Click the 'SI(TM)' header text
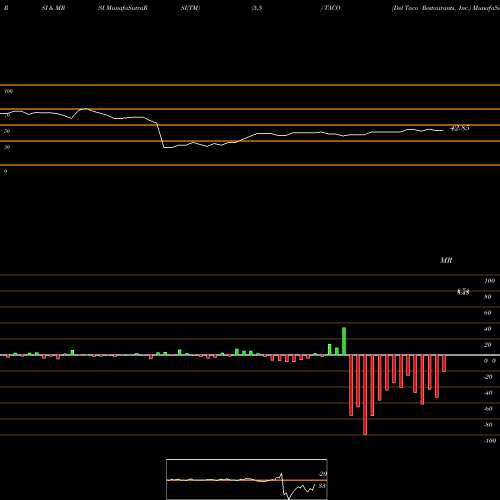Image resolution: width=500 pixels, height=500 pixels. click(190, 8)
